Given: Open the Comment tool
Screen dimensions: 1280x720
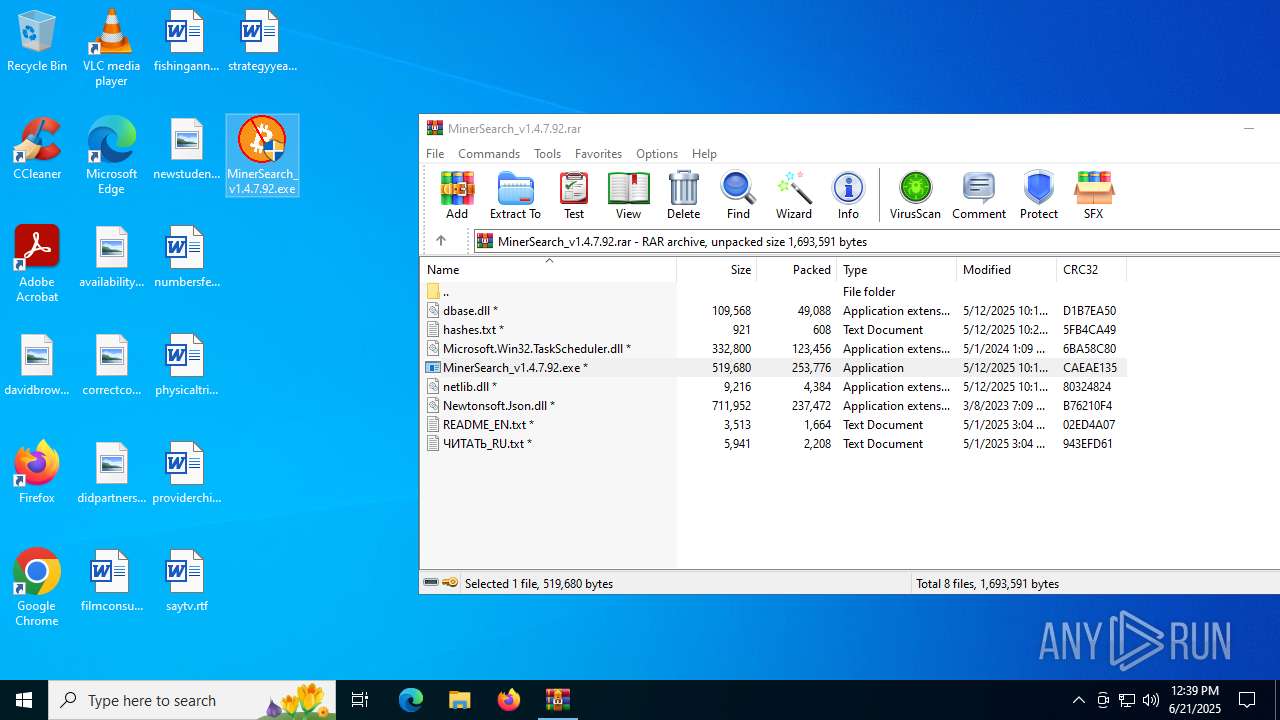Looking at the screenshot, I should tap(979, 195).
